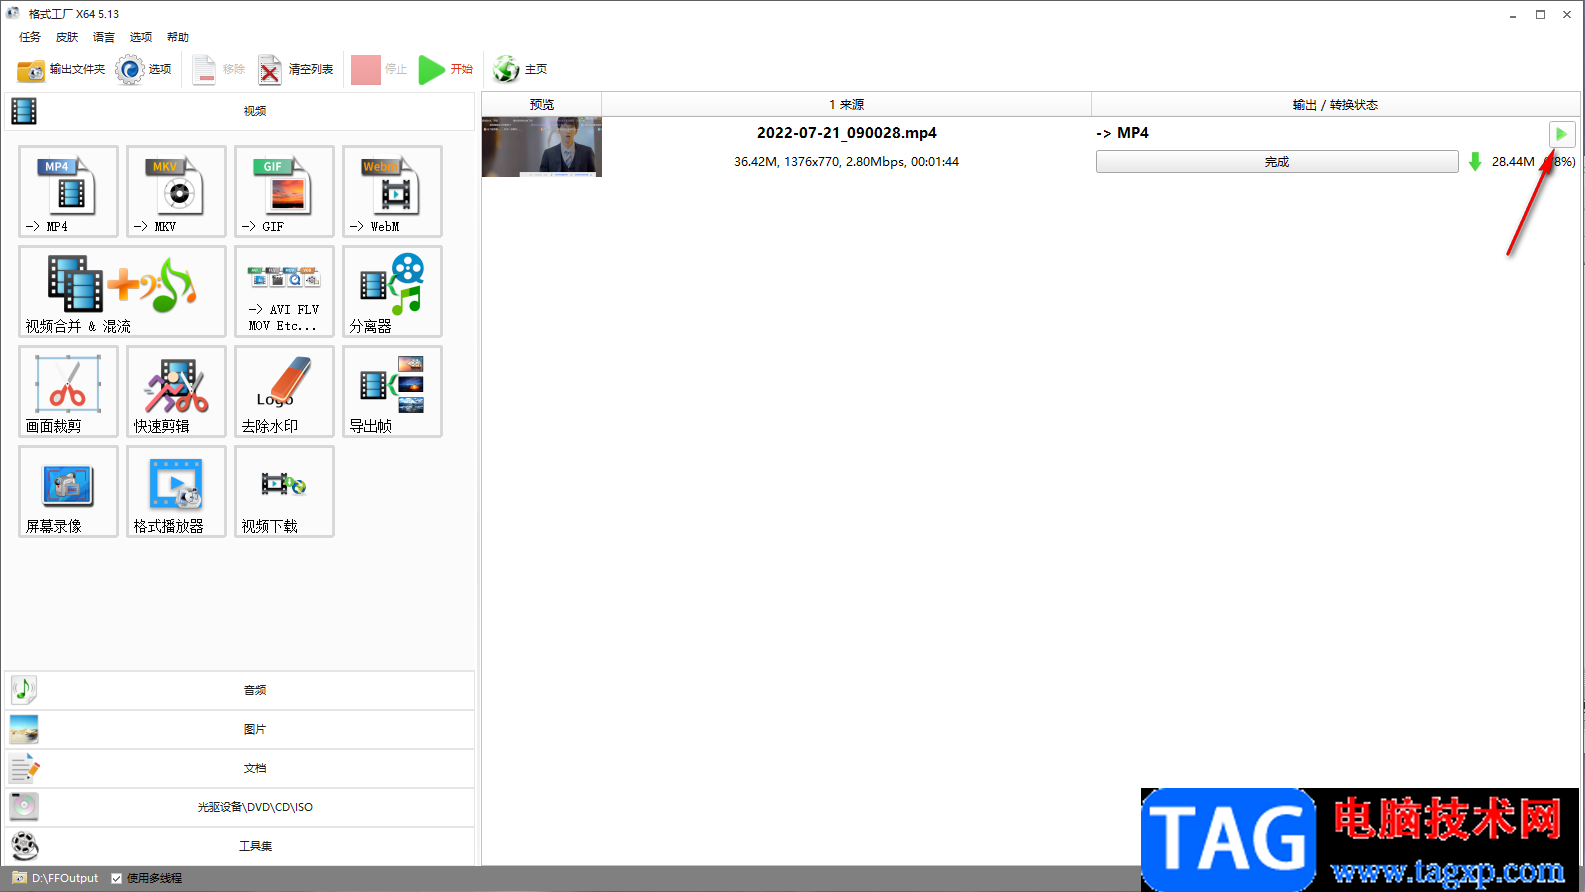
Task: Open the 画面裁剪 crop tool
Action: coord(68,391)
